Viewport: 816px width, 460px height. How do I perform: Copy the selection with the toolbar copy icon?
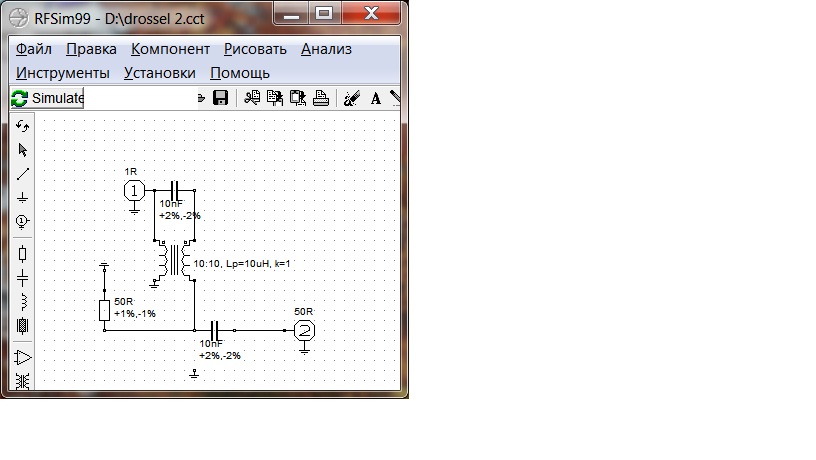(x=275, y=98)
